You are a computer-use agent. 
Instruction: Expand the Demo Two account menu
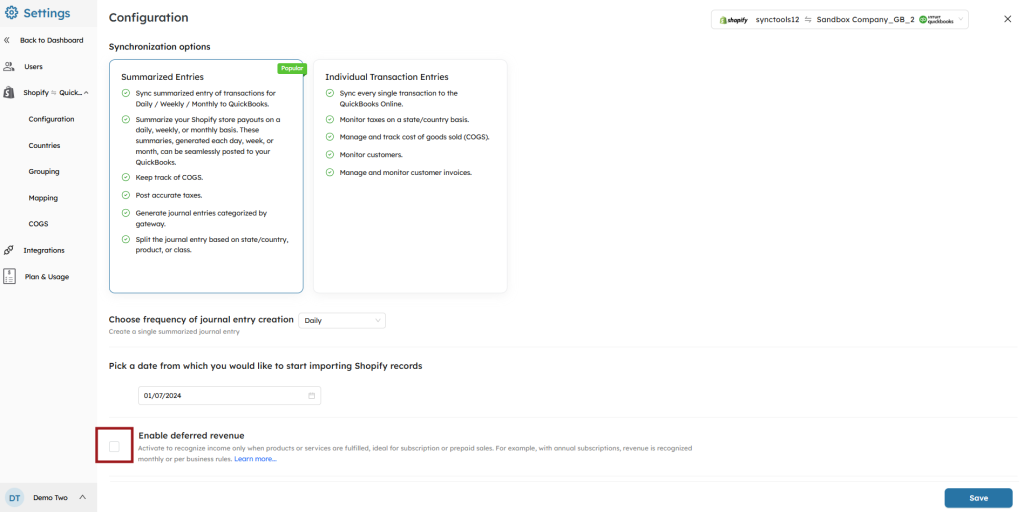click(x=82, y=497)
